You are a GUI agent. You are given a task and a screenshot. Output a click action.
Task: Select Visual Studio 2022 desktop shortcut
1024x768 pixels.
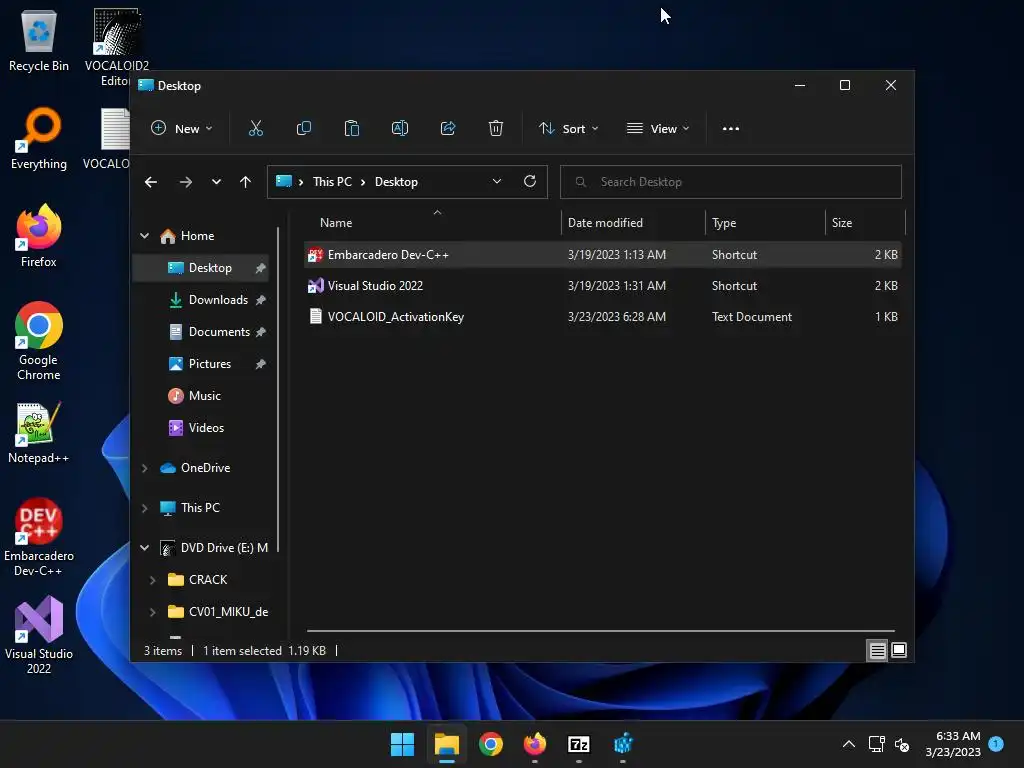coord(39,635)
